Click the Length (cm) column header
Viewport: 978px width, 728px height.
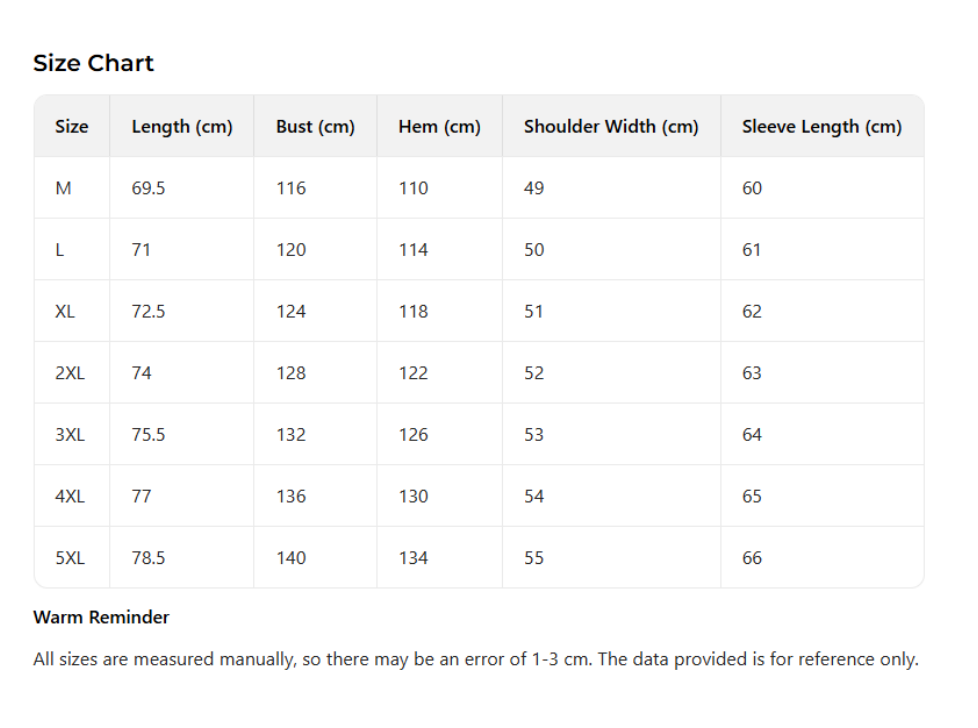[181, 127]
